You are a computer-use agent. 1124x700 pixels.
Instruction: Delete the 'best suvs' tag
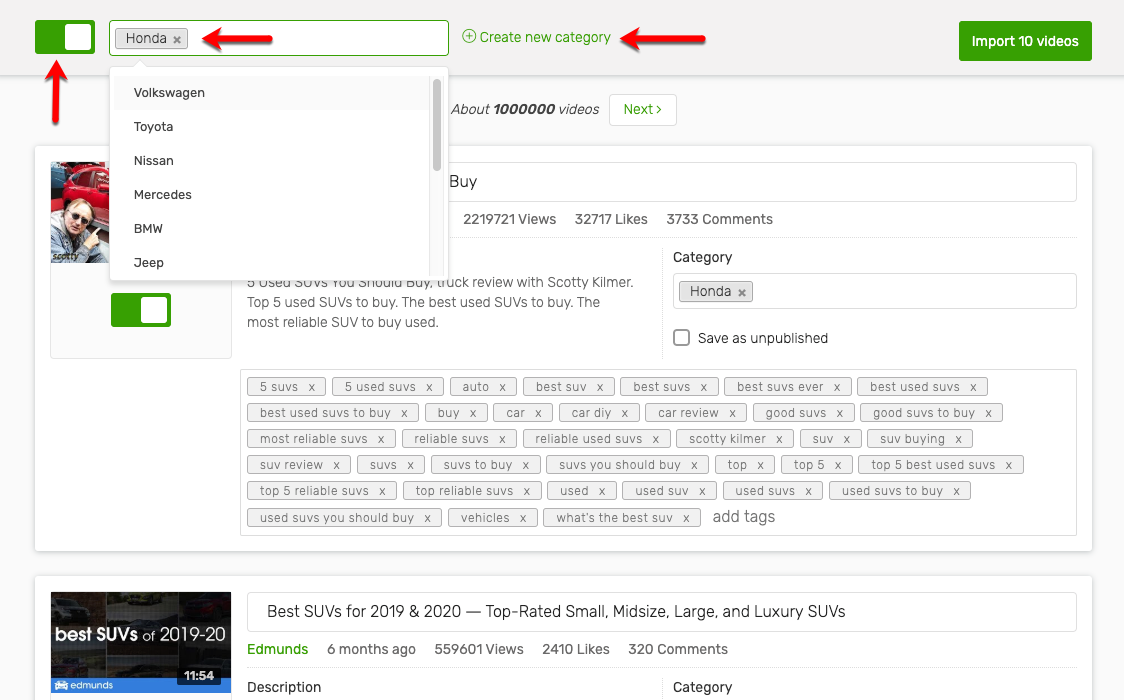(704, 387)
